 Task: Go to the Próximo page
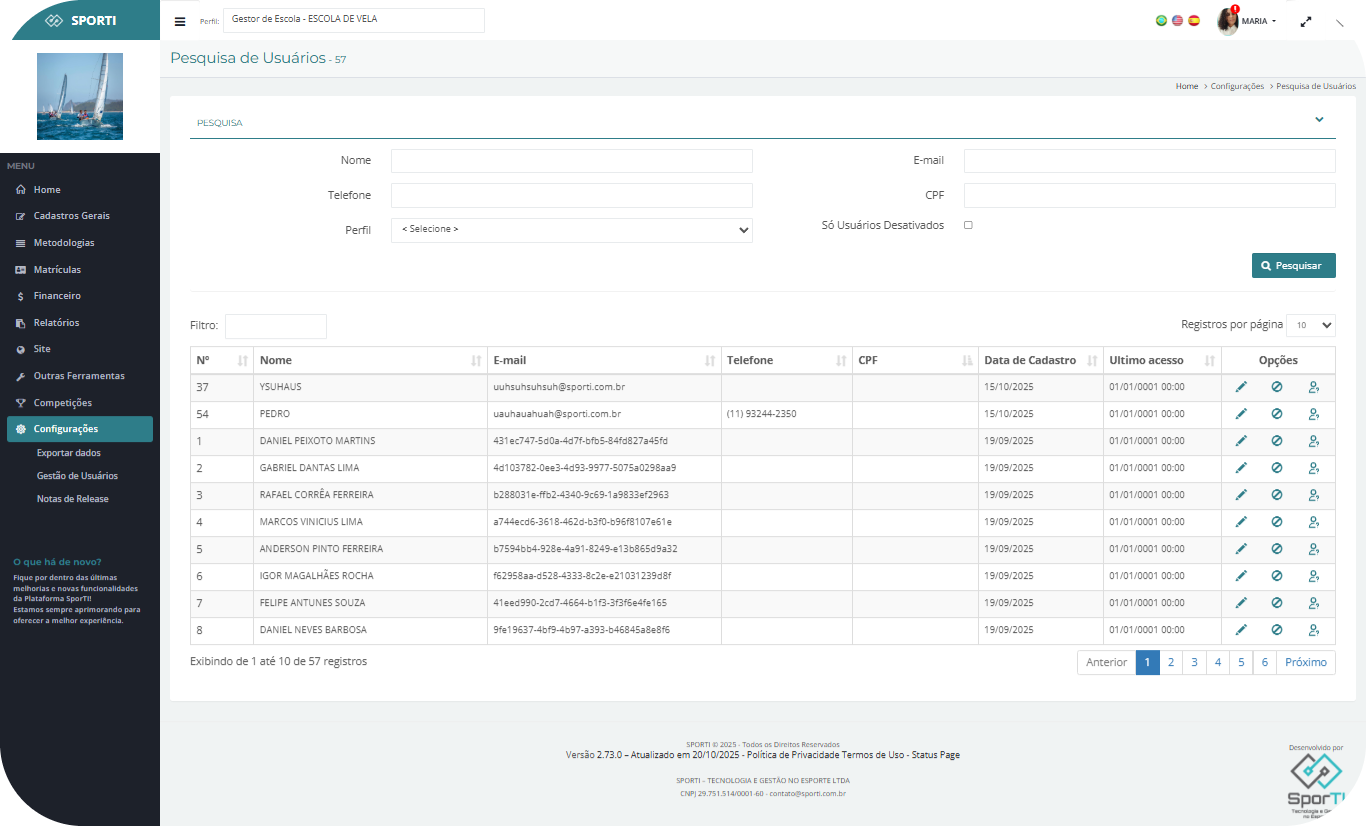pyautogui.click(x=1306, y=662)
